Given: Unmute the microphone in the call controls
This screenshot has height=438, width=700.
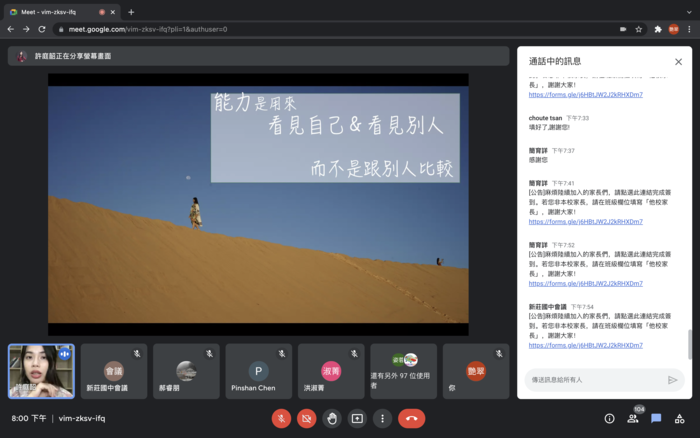Looking at the screenshot, I should click(281, 418).
